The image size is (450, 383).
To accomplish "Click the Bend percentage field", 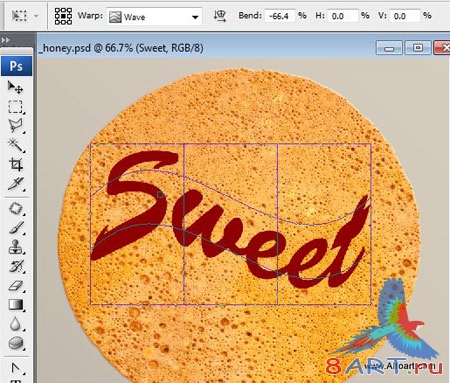I will [x=280, y=16].
